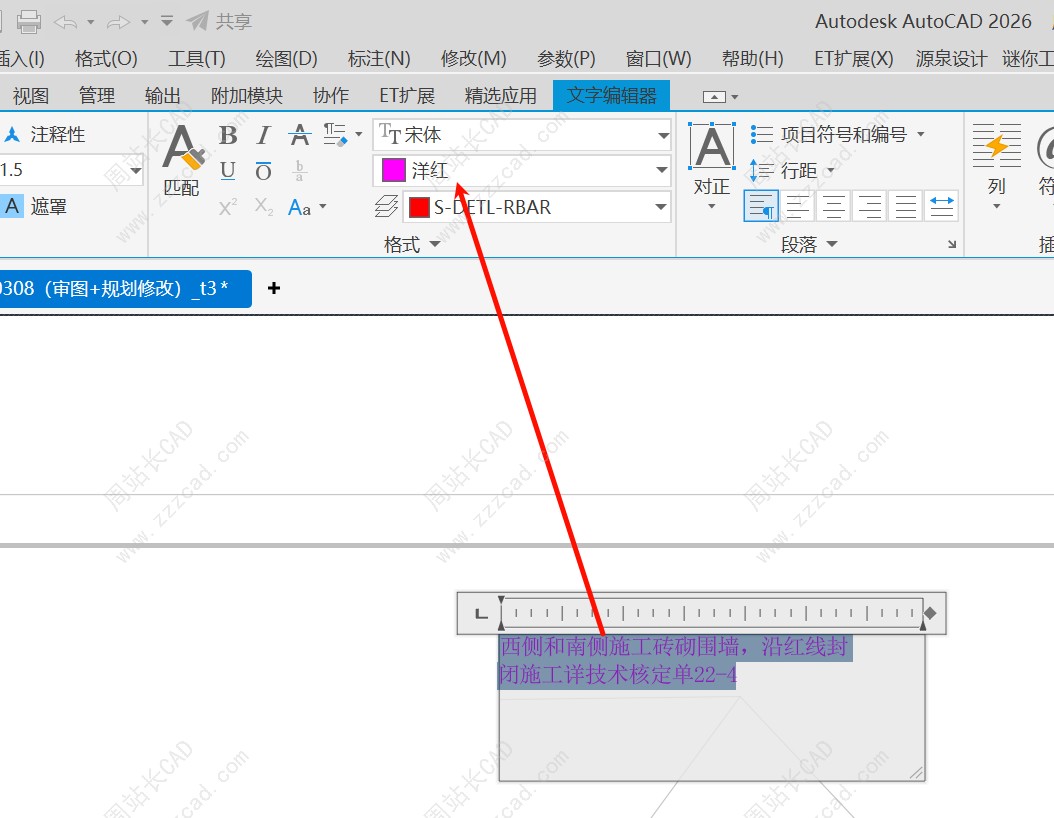Image resolution: width=1054 pixels, height=818 pixels.
Task: Apply strikethrough to the selected text
Action: (299, 135)
